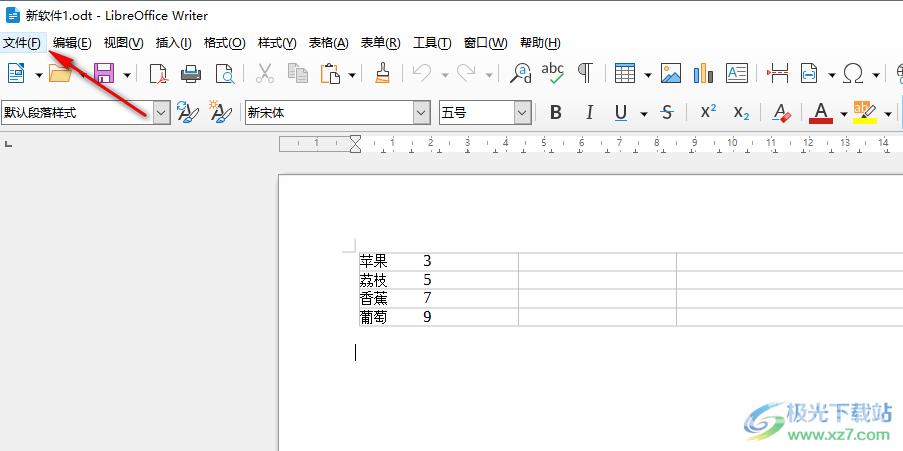Viewport: 903px width, 451px height.
Task: Expand the New document dropdown arrow
Action: point(39,75)
